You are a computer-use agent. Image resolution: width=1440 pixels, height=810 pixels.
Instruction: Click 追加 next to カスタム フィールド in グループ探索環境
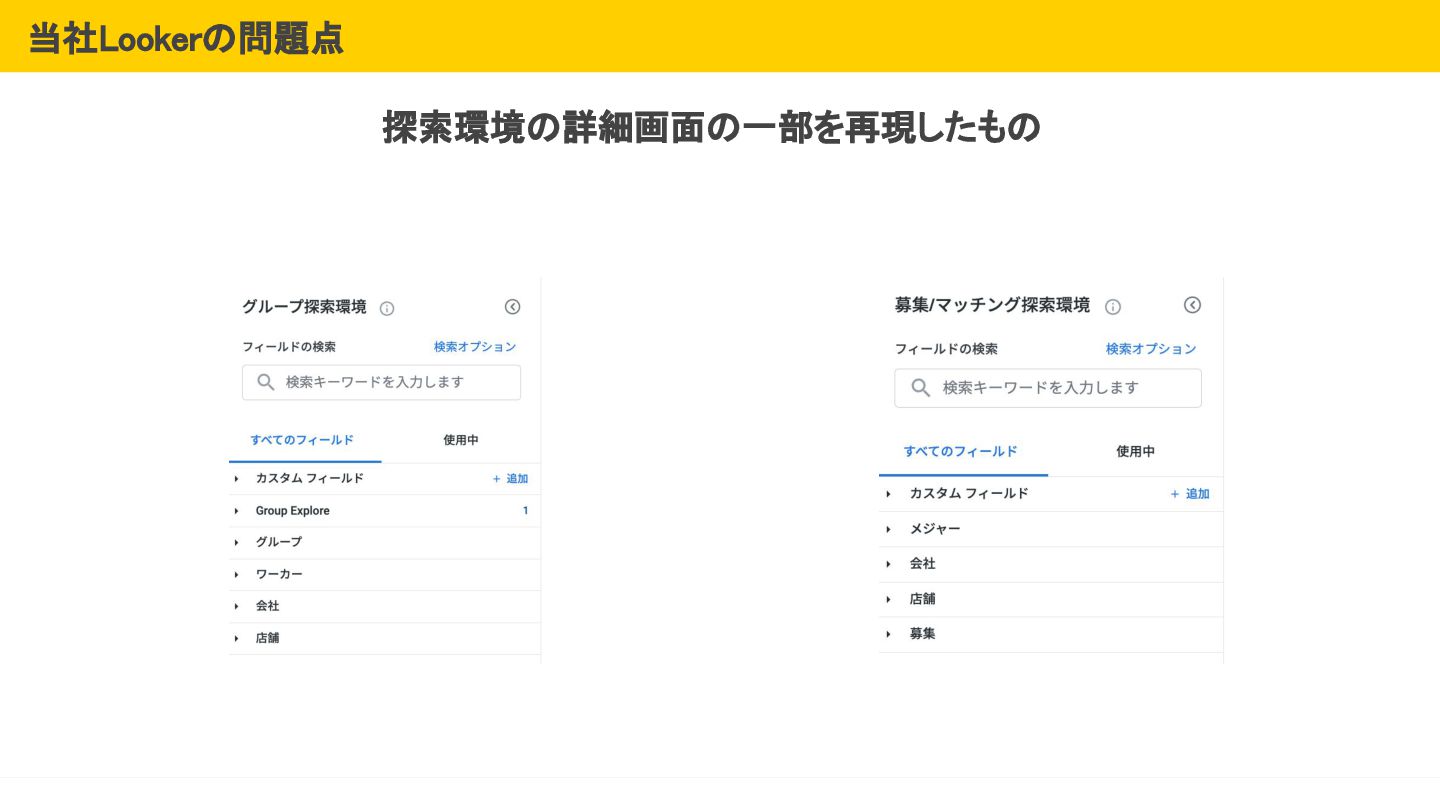coord(510,479)
